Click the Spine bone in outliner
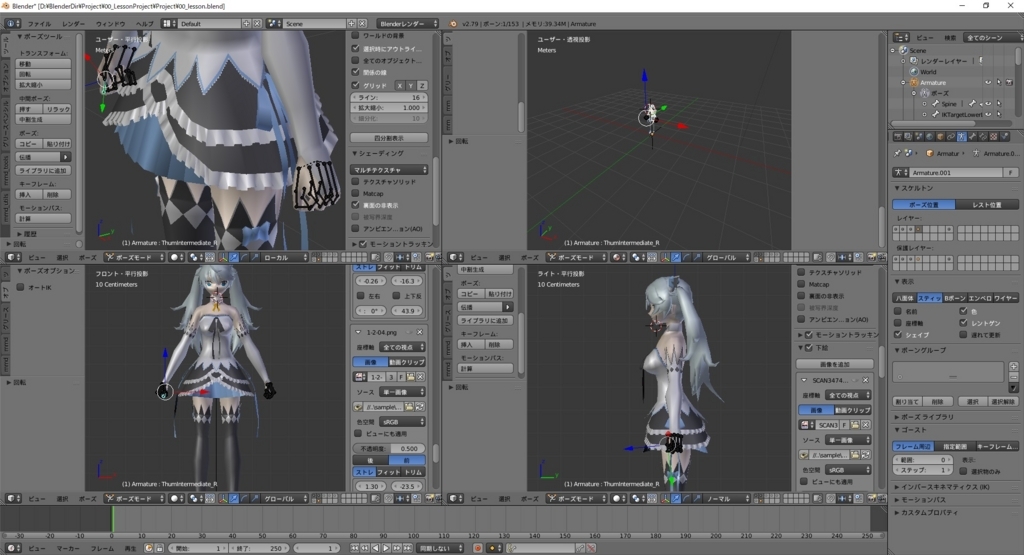 tap(949, 104)
